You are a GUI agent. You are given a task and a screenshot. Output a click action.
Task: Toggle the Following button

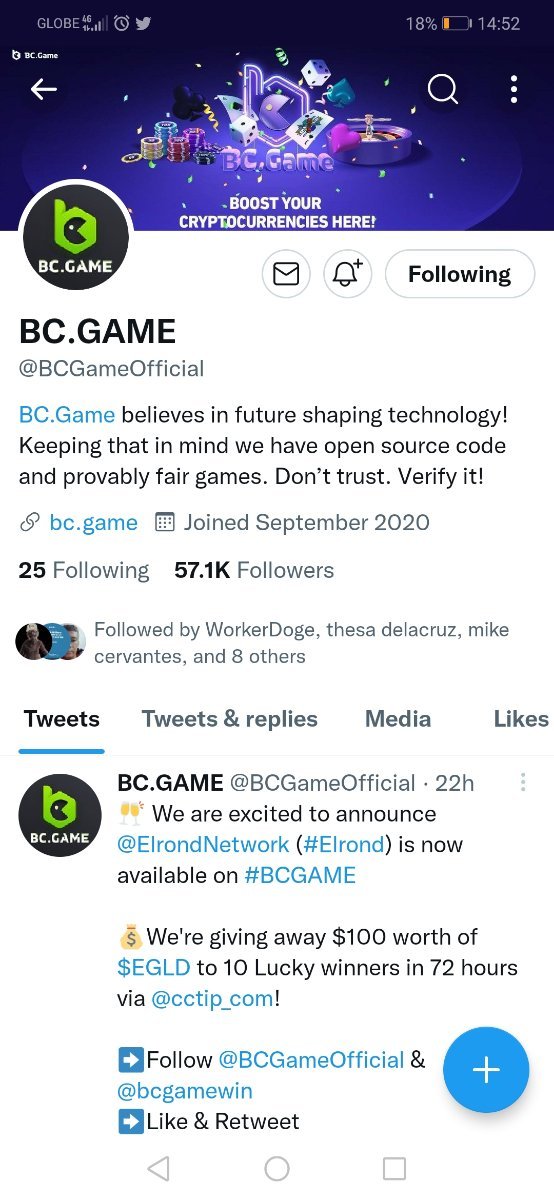[459, 274]
